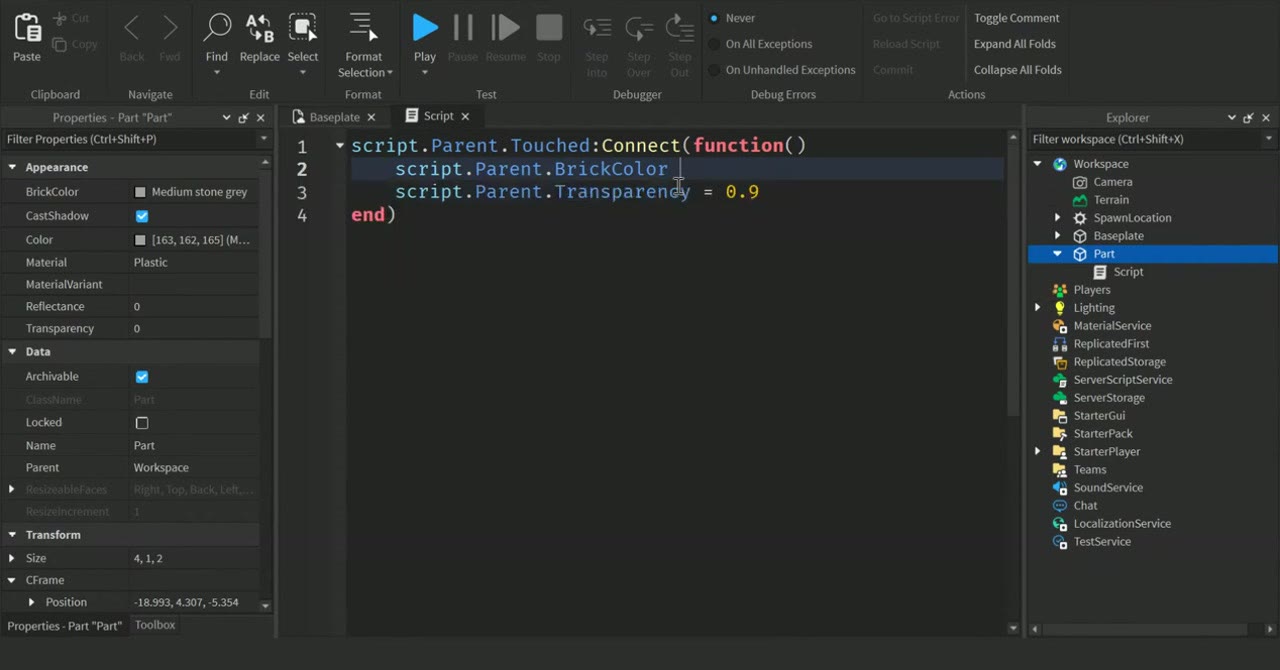Collapse the Data properties section
Screen dimensions: 1280x670
pos(12,352)
